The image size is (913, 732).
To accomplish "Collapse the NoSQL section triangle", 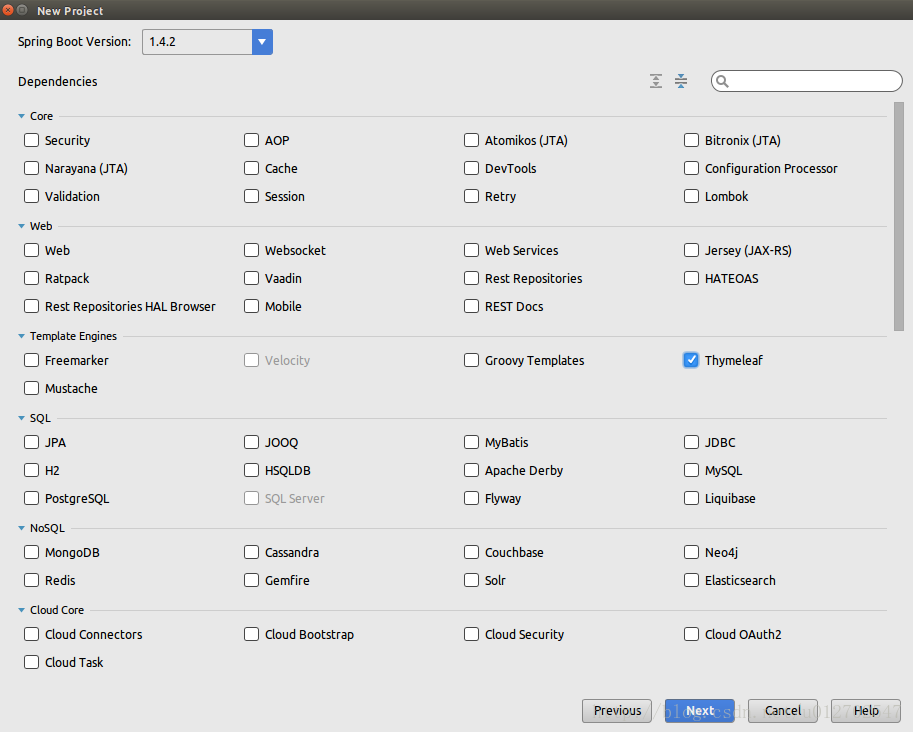I will point(21,528).
